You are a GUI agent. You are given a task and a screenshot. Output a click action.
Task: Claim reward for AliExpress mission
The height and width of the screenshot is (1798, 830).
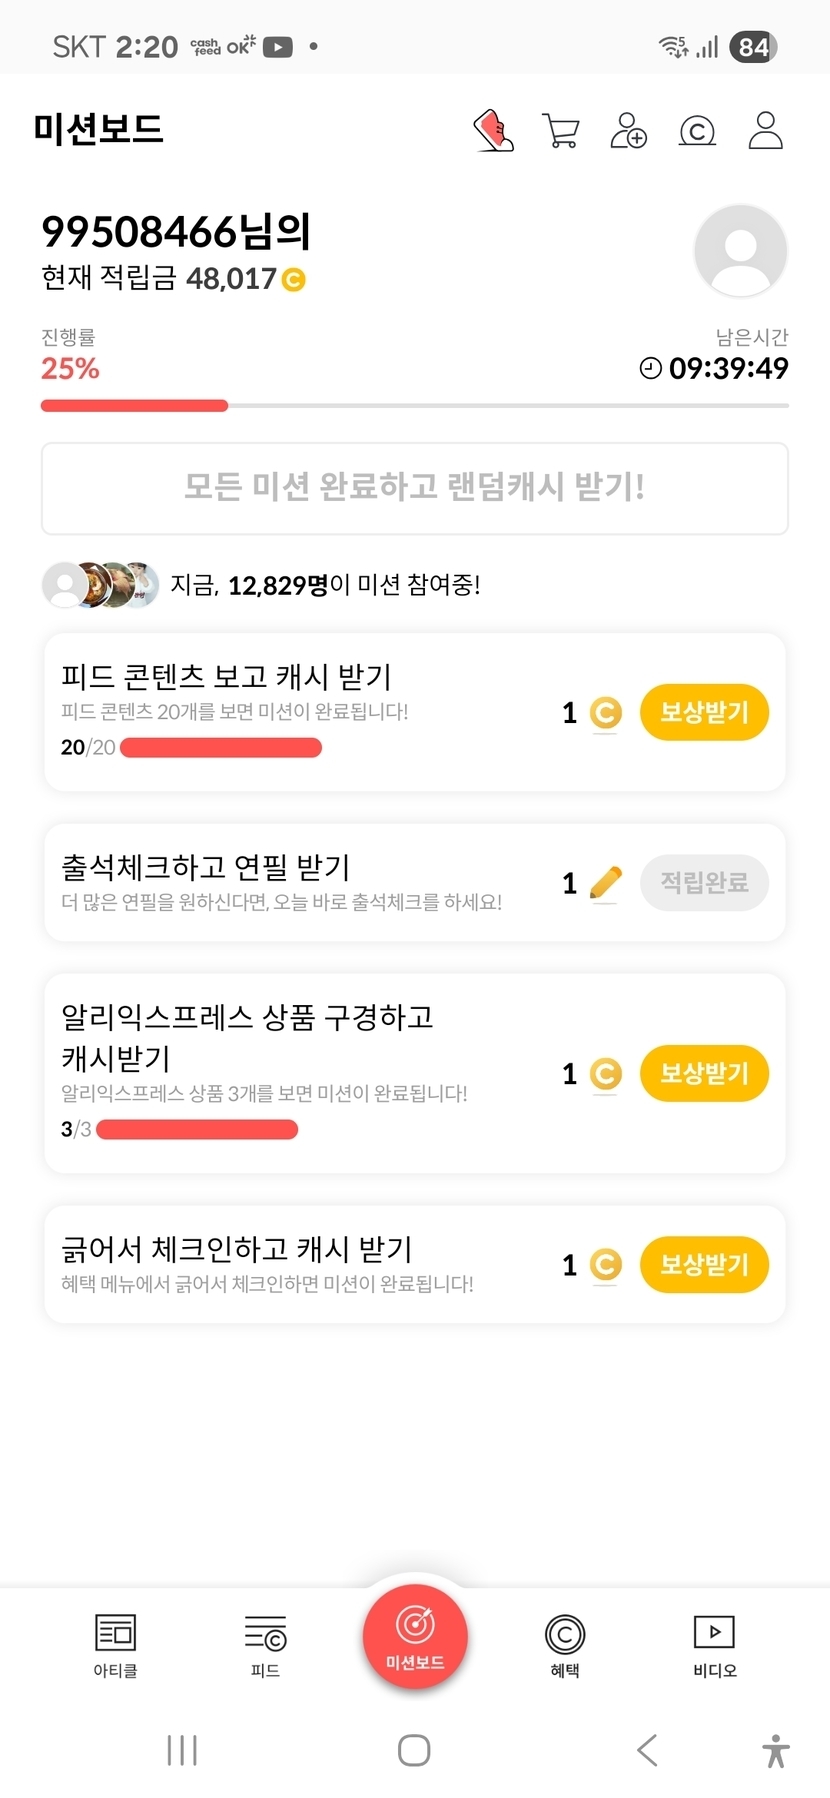(x=704, y=1074)
